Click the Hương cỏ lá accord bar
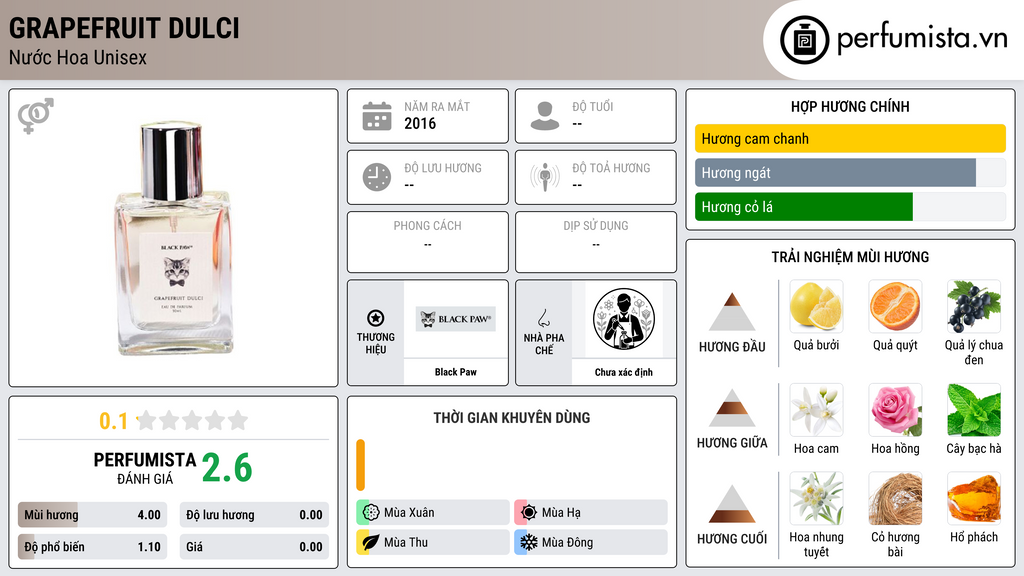Viewport: 1024px width, 576px height. [x=850, y=207]
